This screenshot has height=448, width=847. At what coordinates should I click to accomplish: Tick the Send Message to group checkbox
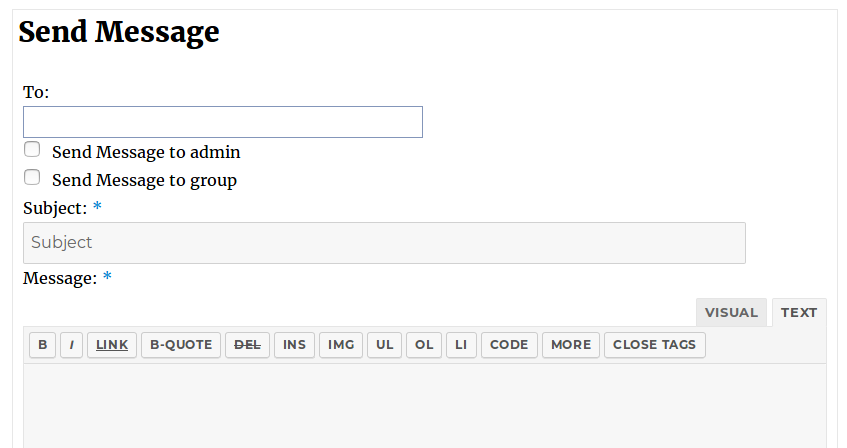pyautogui.click(x=32, y=178)
